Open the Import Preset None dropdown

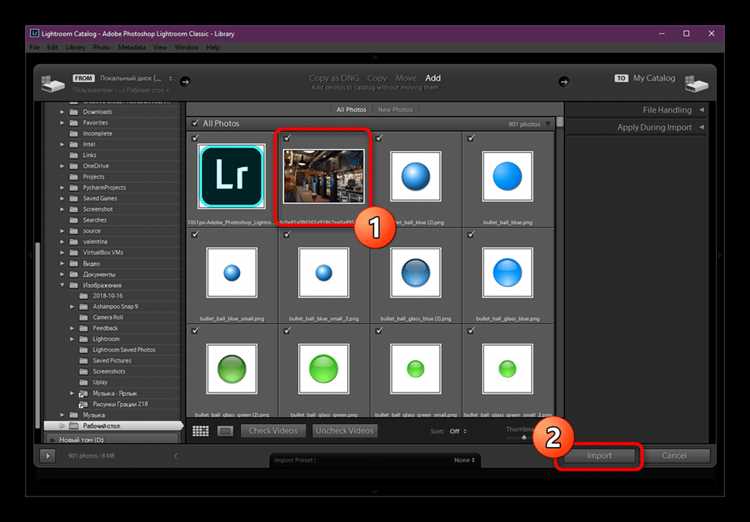(465, 460)
